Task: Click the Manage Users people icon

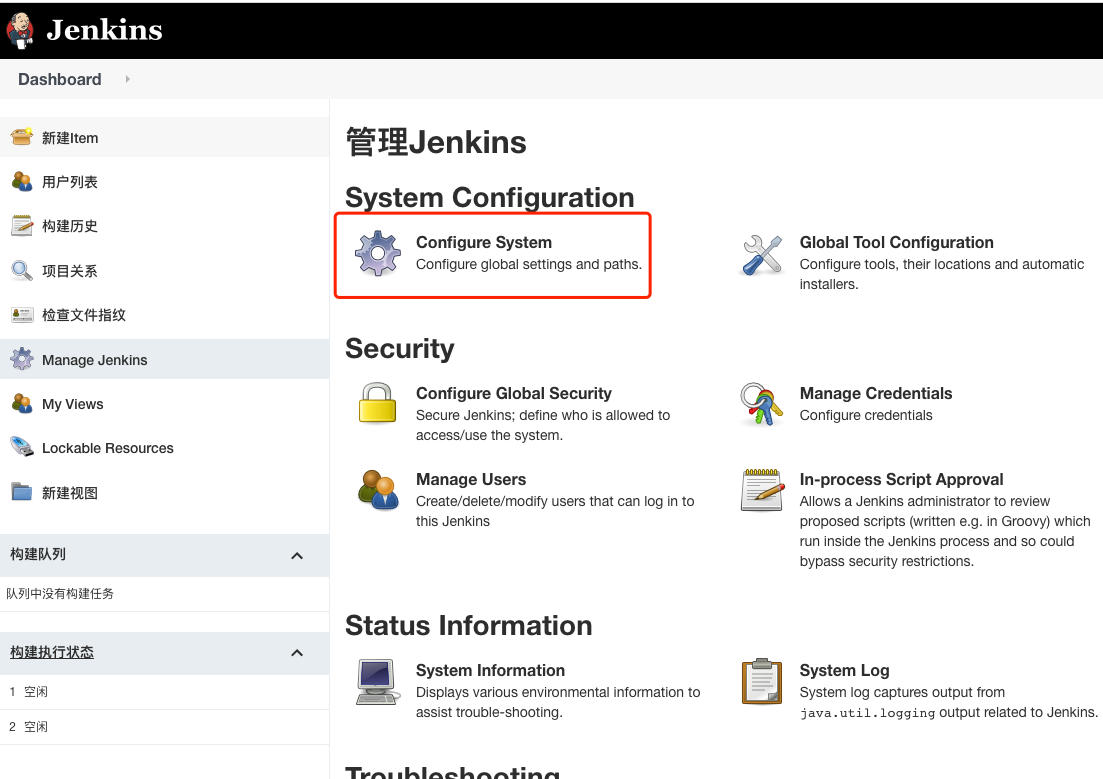Action: pos(378,490)
